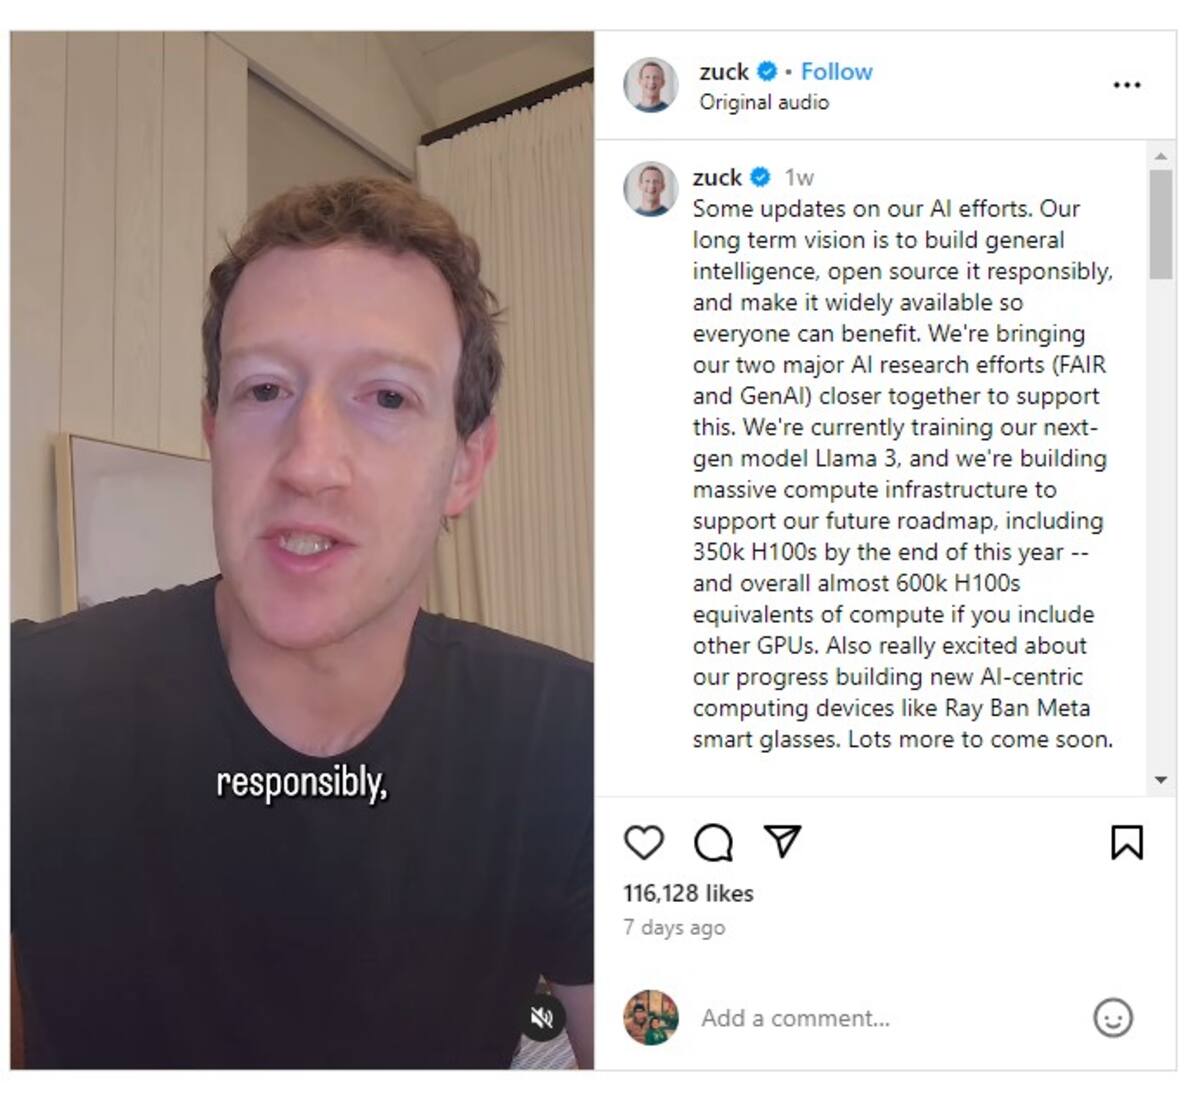Follow the zuck account
Screen dimensions: 1200x1113
click(837, 72)
